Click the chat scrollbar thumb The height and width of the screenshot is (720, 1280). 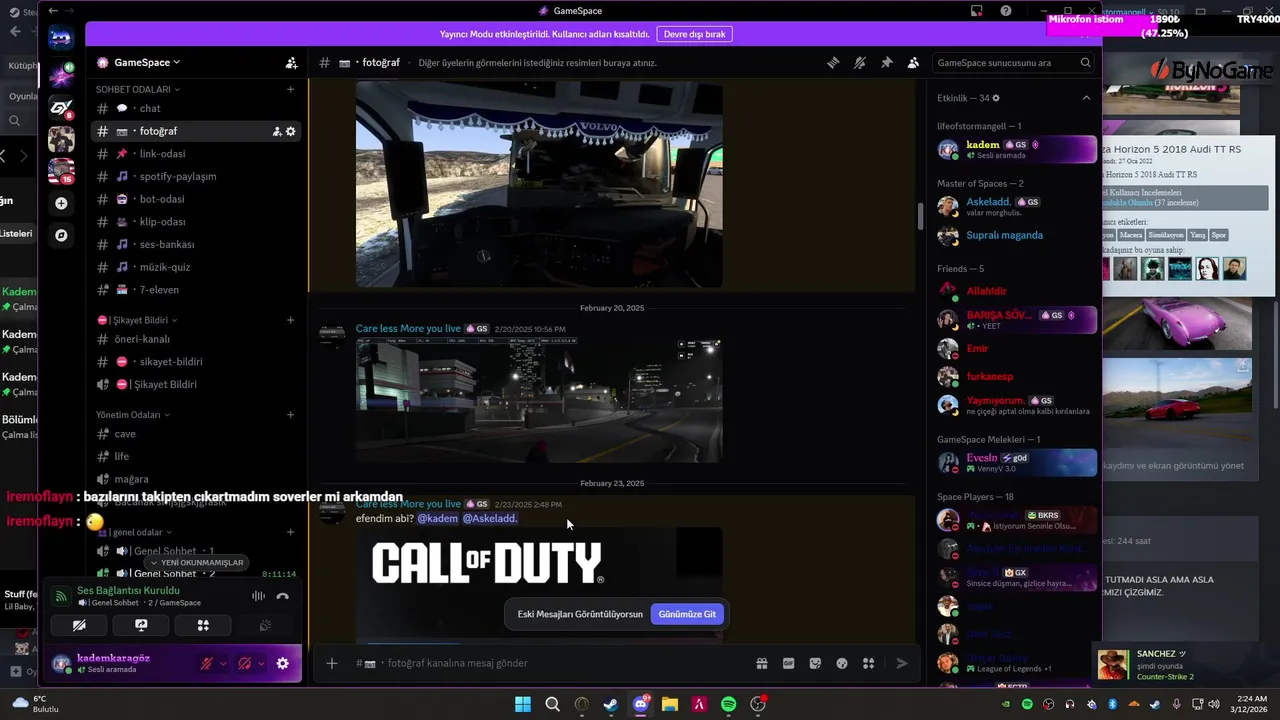point(920,217)
